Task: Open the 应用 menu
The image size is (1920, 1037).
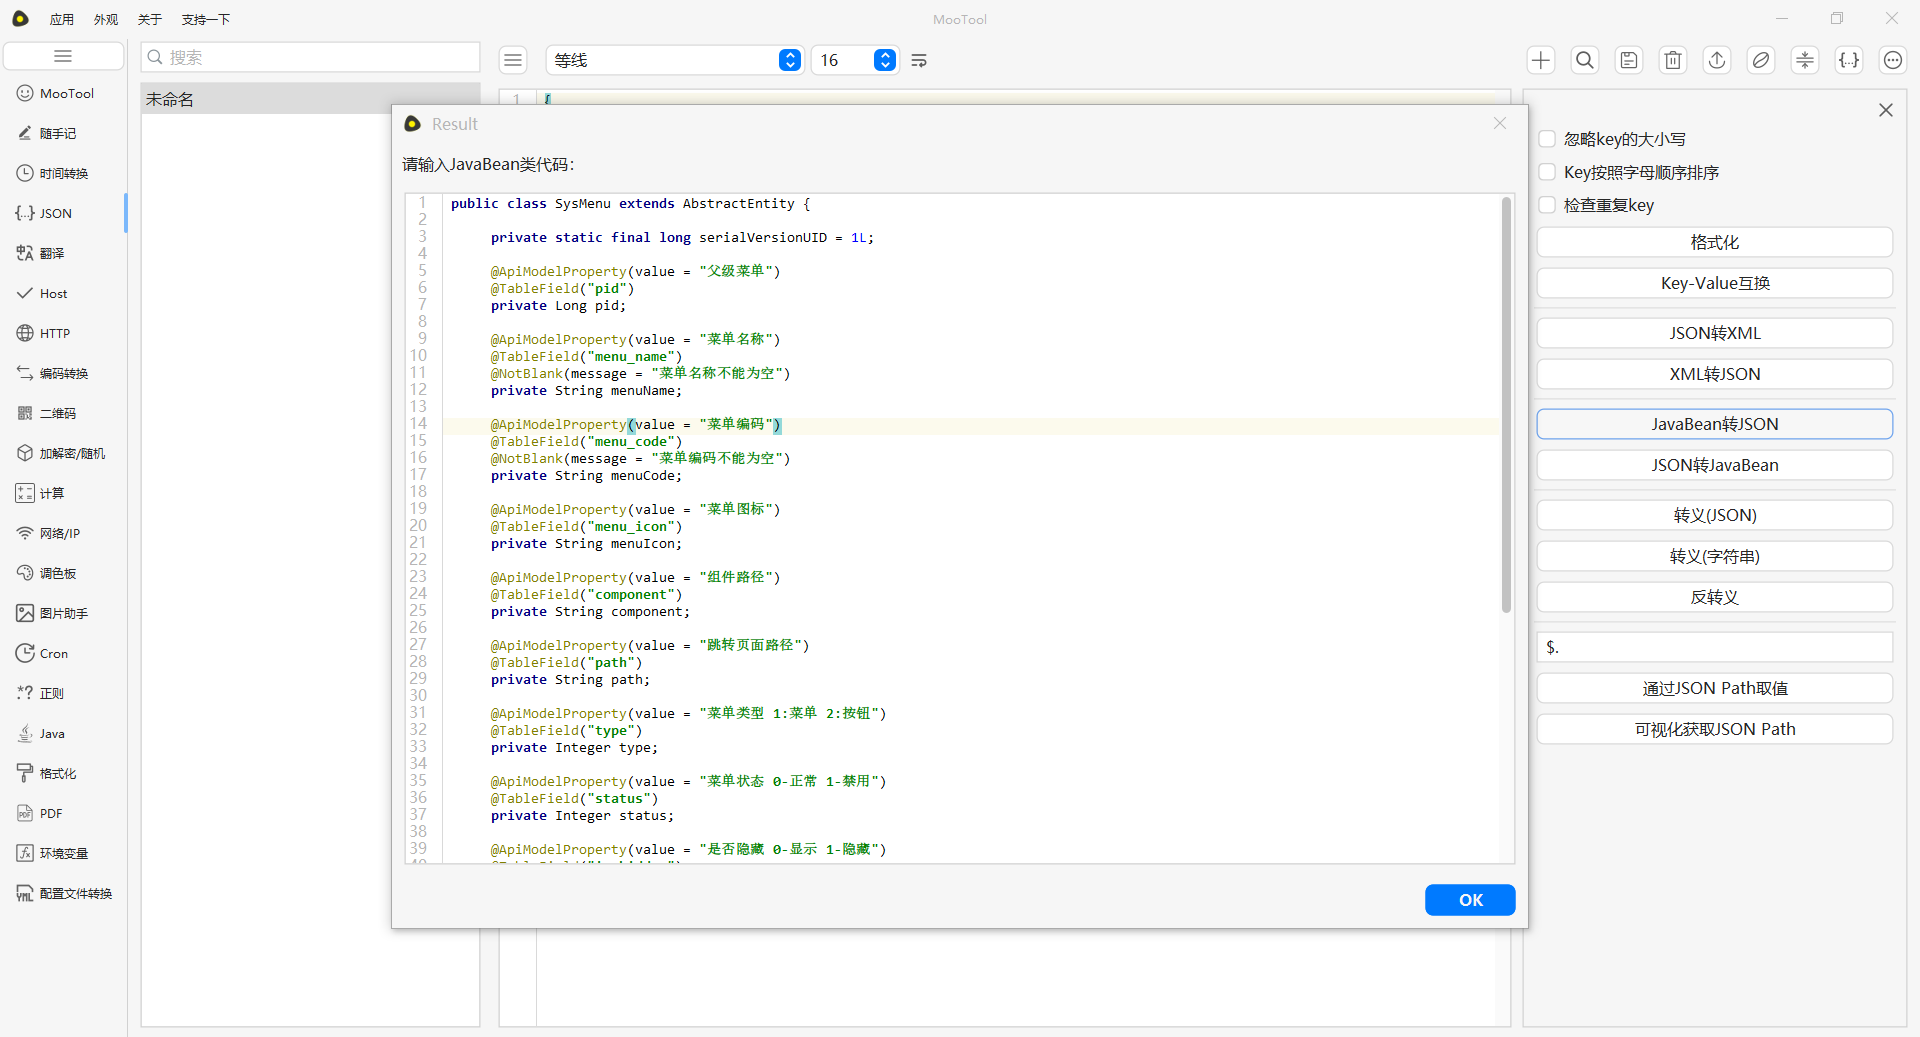Action: 62,19
